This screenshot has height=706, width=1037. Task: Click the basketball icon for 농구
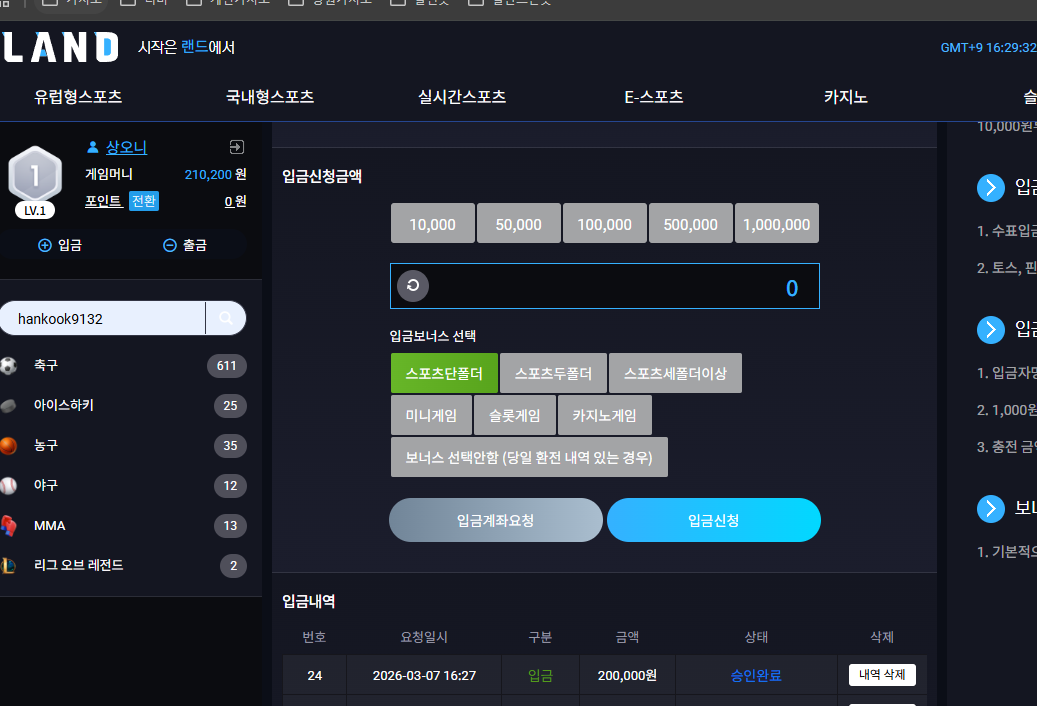[8, 446]
